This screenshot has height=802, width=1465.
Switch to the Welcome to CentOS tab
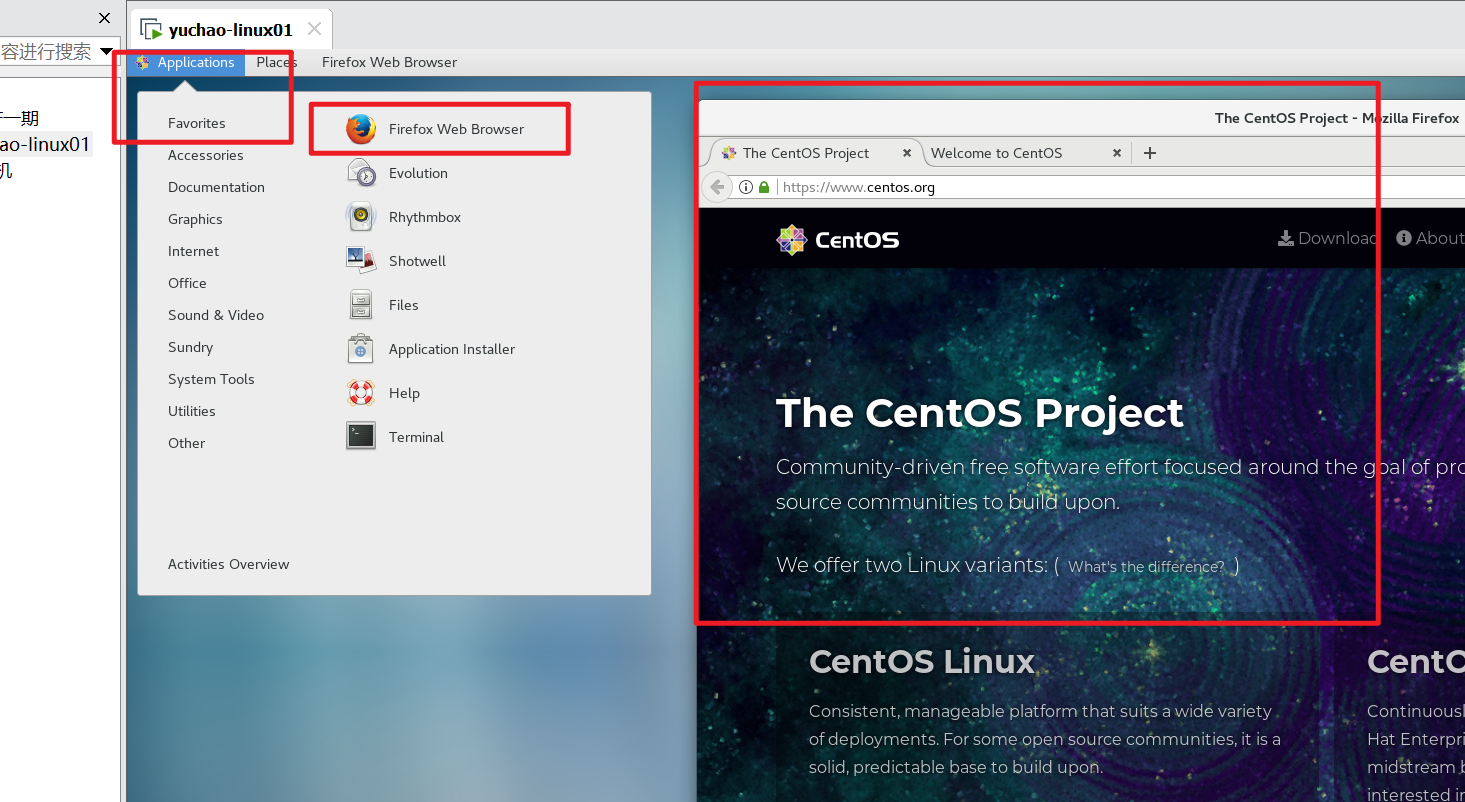point(996,153)
